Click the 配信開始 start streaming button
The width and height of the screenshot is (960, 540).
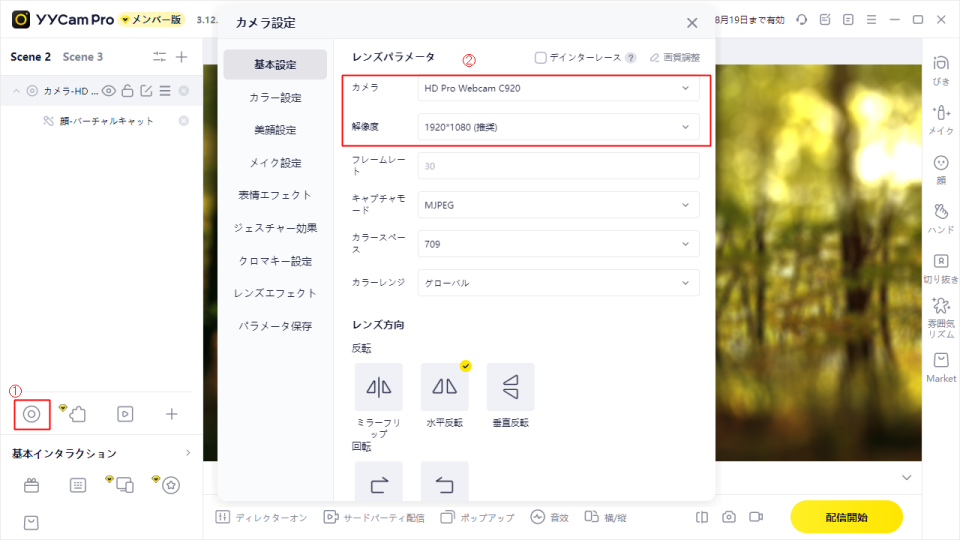(846, 517)
